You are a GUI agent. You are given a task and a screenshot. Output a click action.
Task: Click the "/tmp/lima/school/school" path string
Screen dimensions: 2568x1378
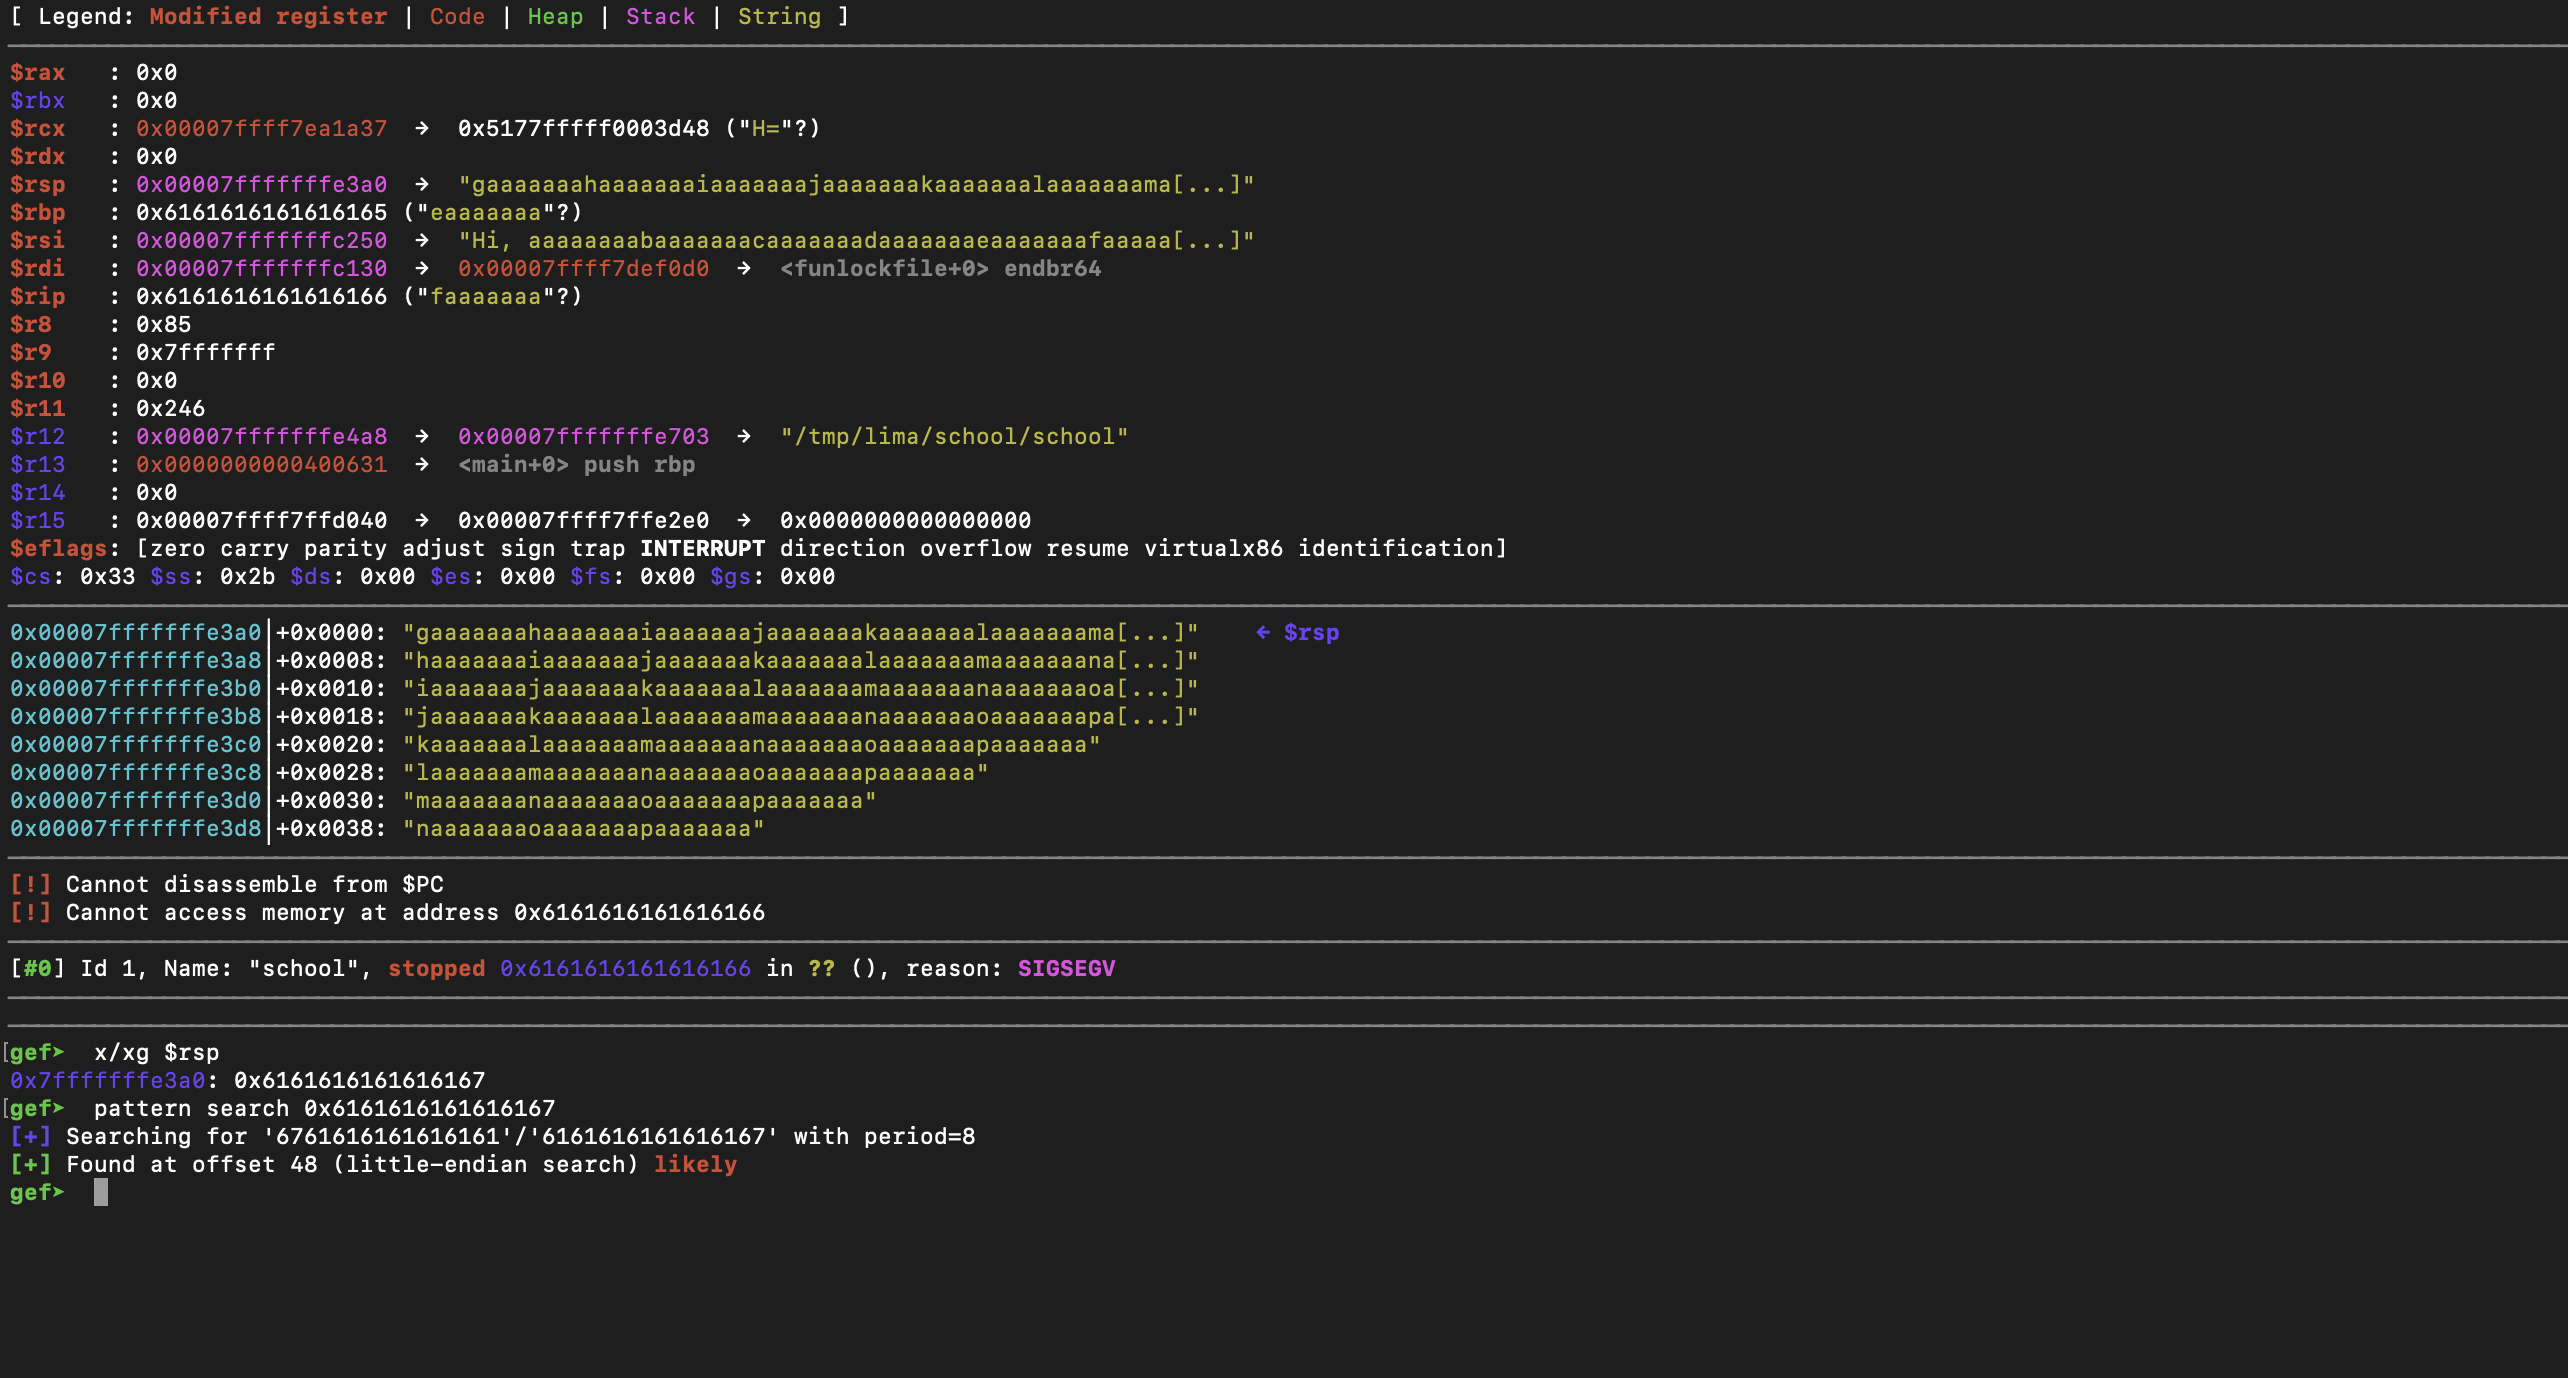click(x=954, y=437)
